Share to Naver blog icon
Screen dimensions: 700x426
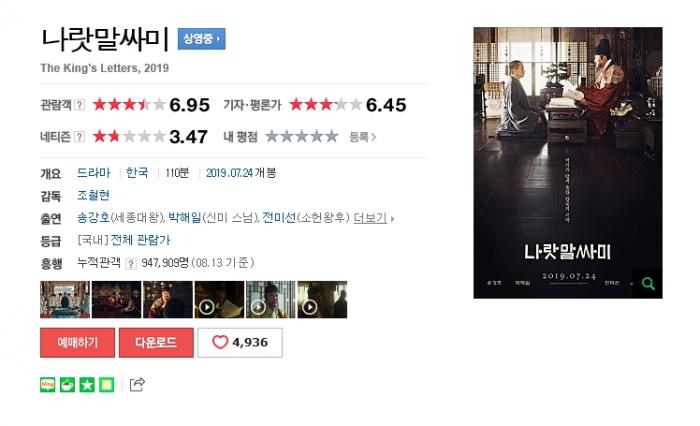click(48, 384)
